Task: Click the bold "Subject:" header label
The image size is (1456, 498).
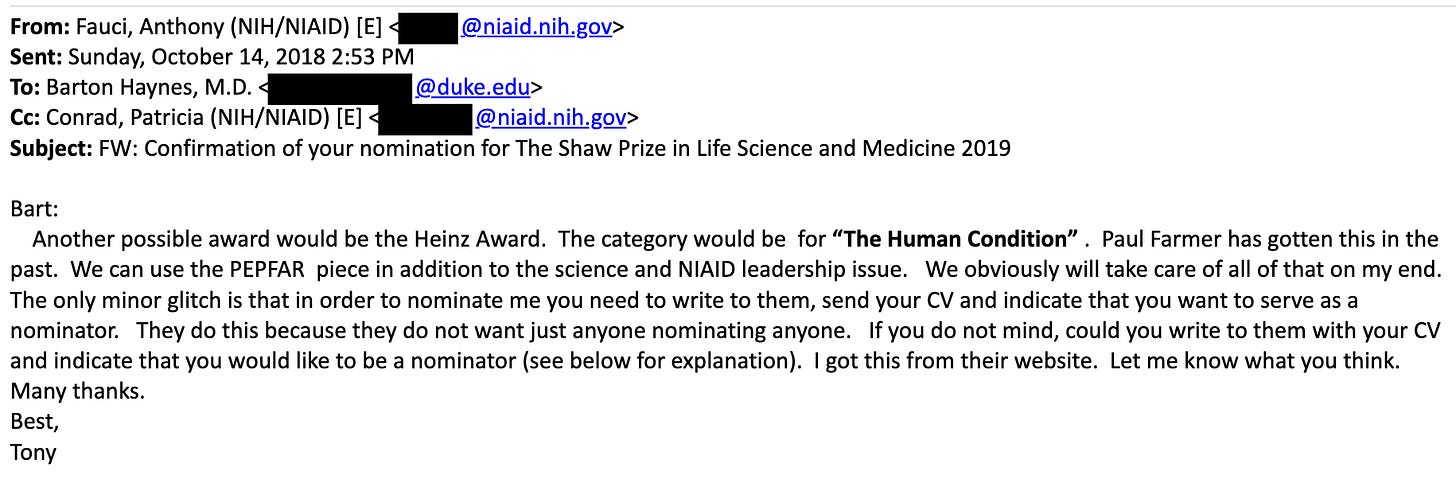Action: click(51, 148)
